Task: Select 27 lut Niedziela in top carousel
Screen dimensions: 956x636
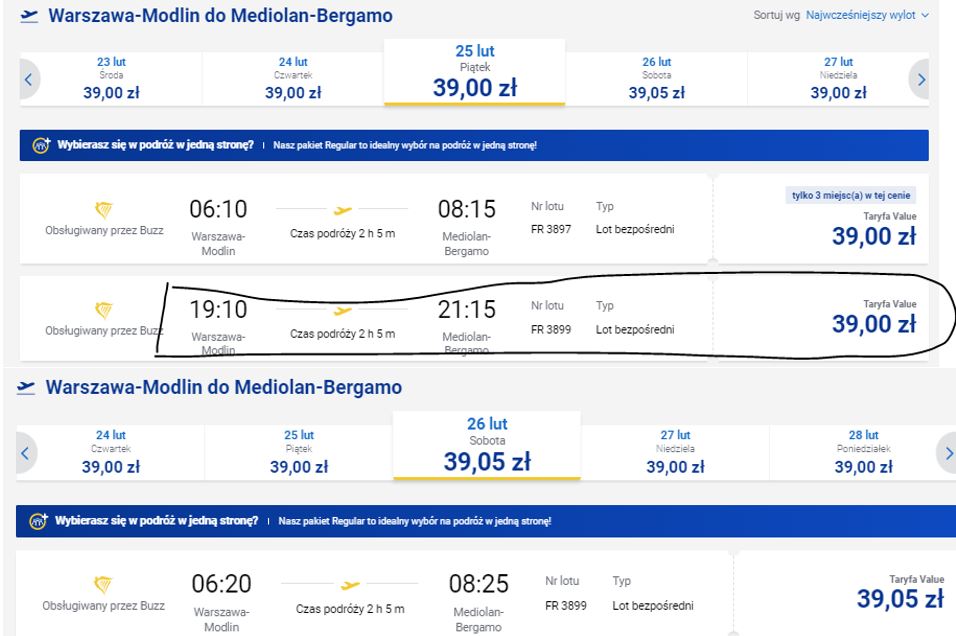Action: tap(838, 79)
